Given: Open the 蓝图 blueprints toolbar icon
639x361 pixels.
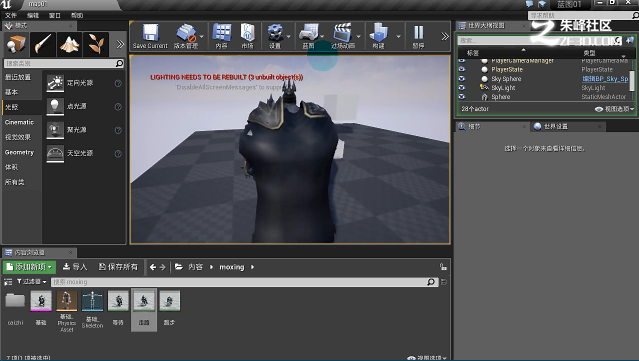Looking at the screenshot, I should click(x=308, y=36).
